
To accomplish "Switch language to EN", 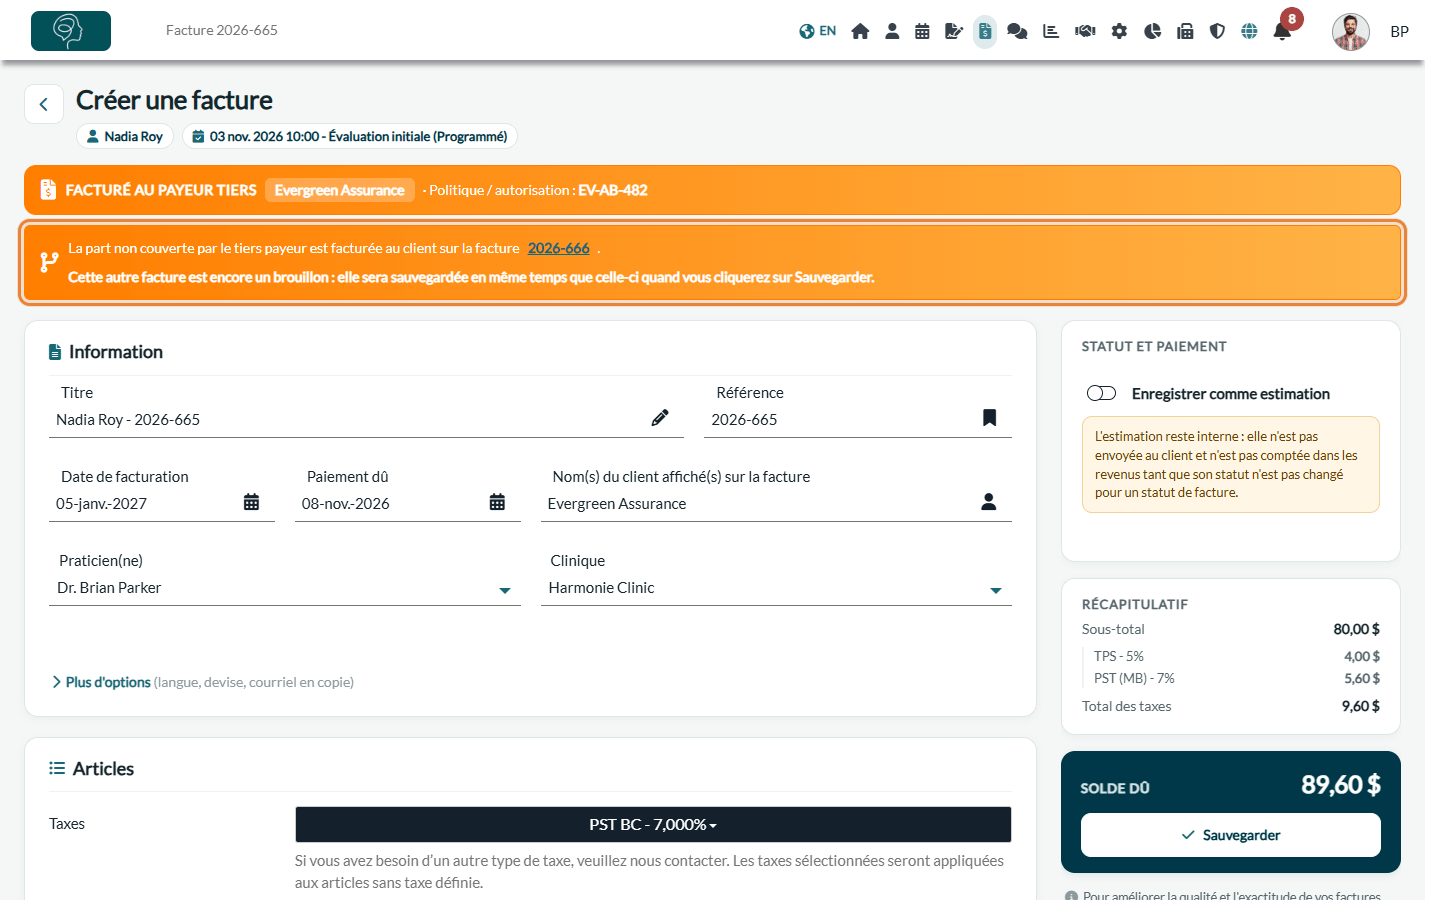I will click(818, 31).
